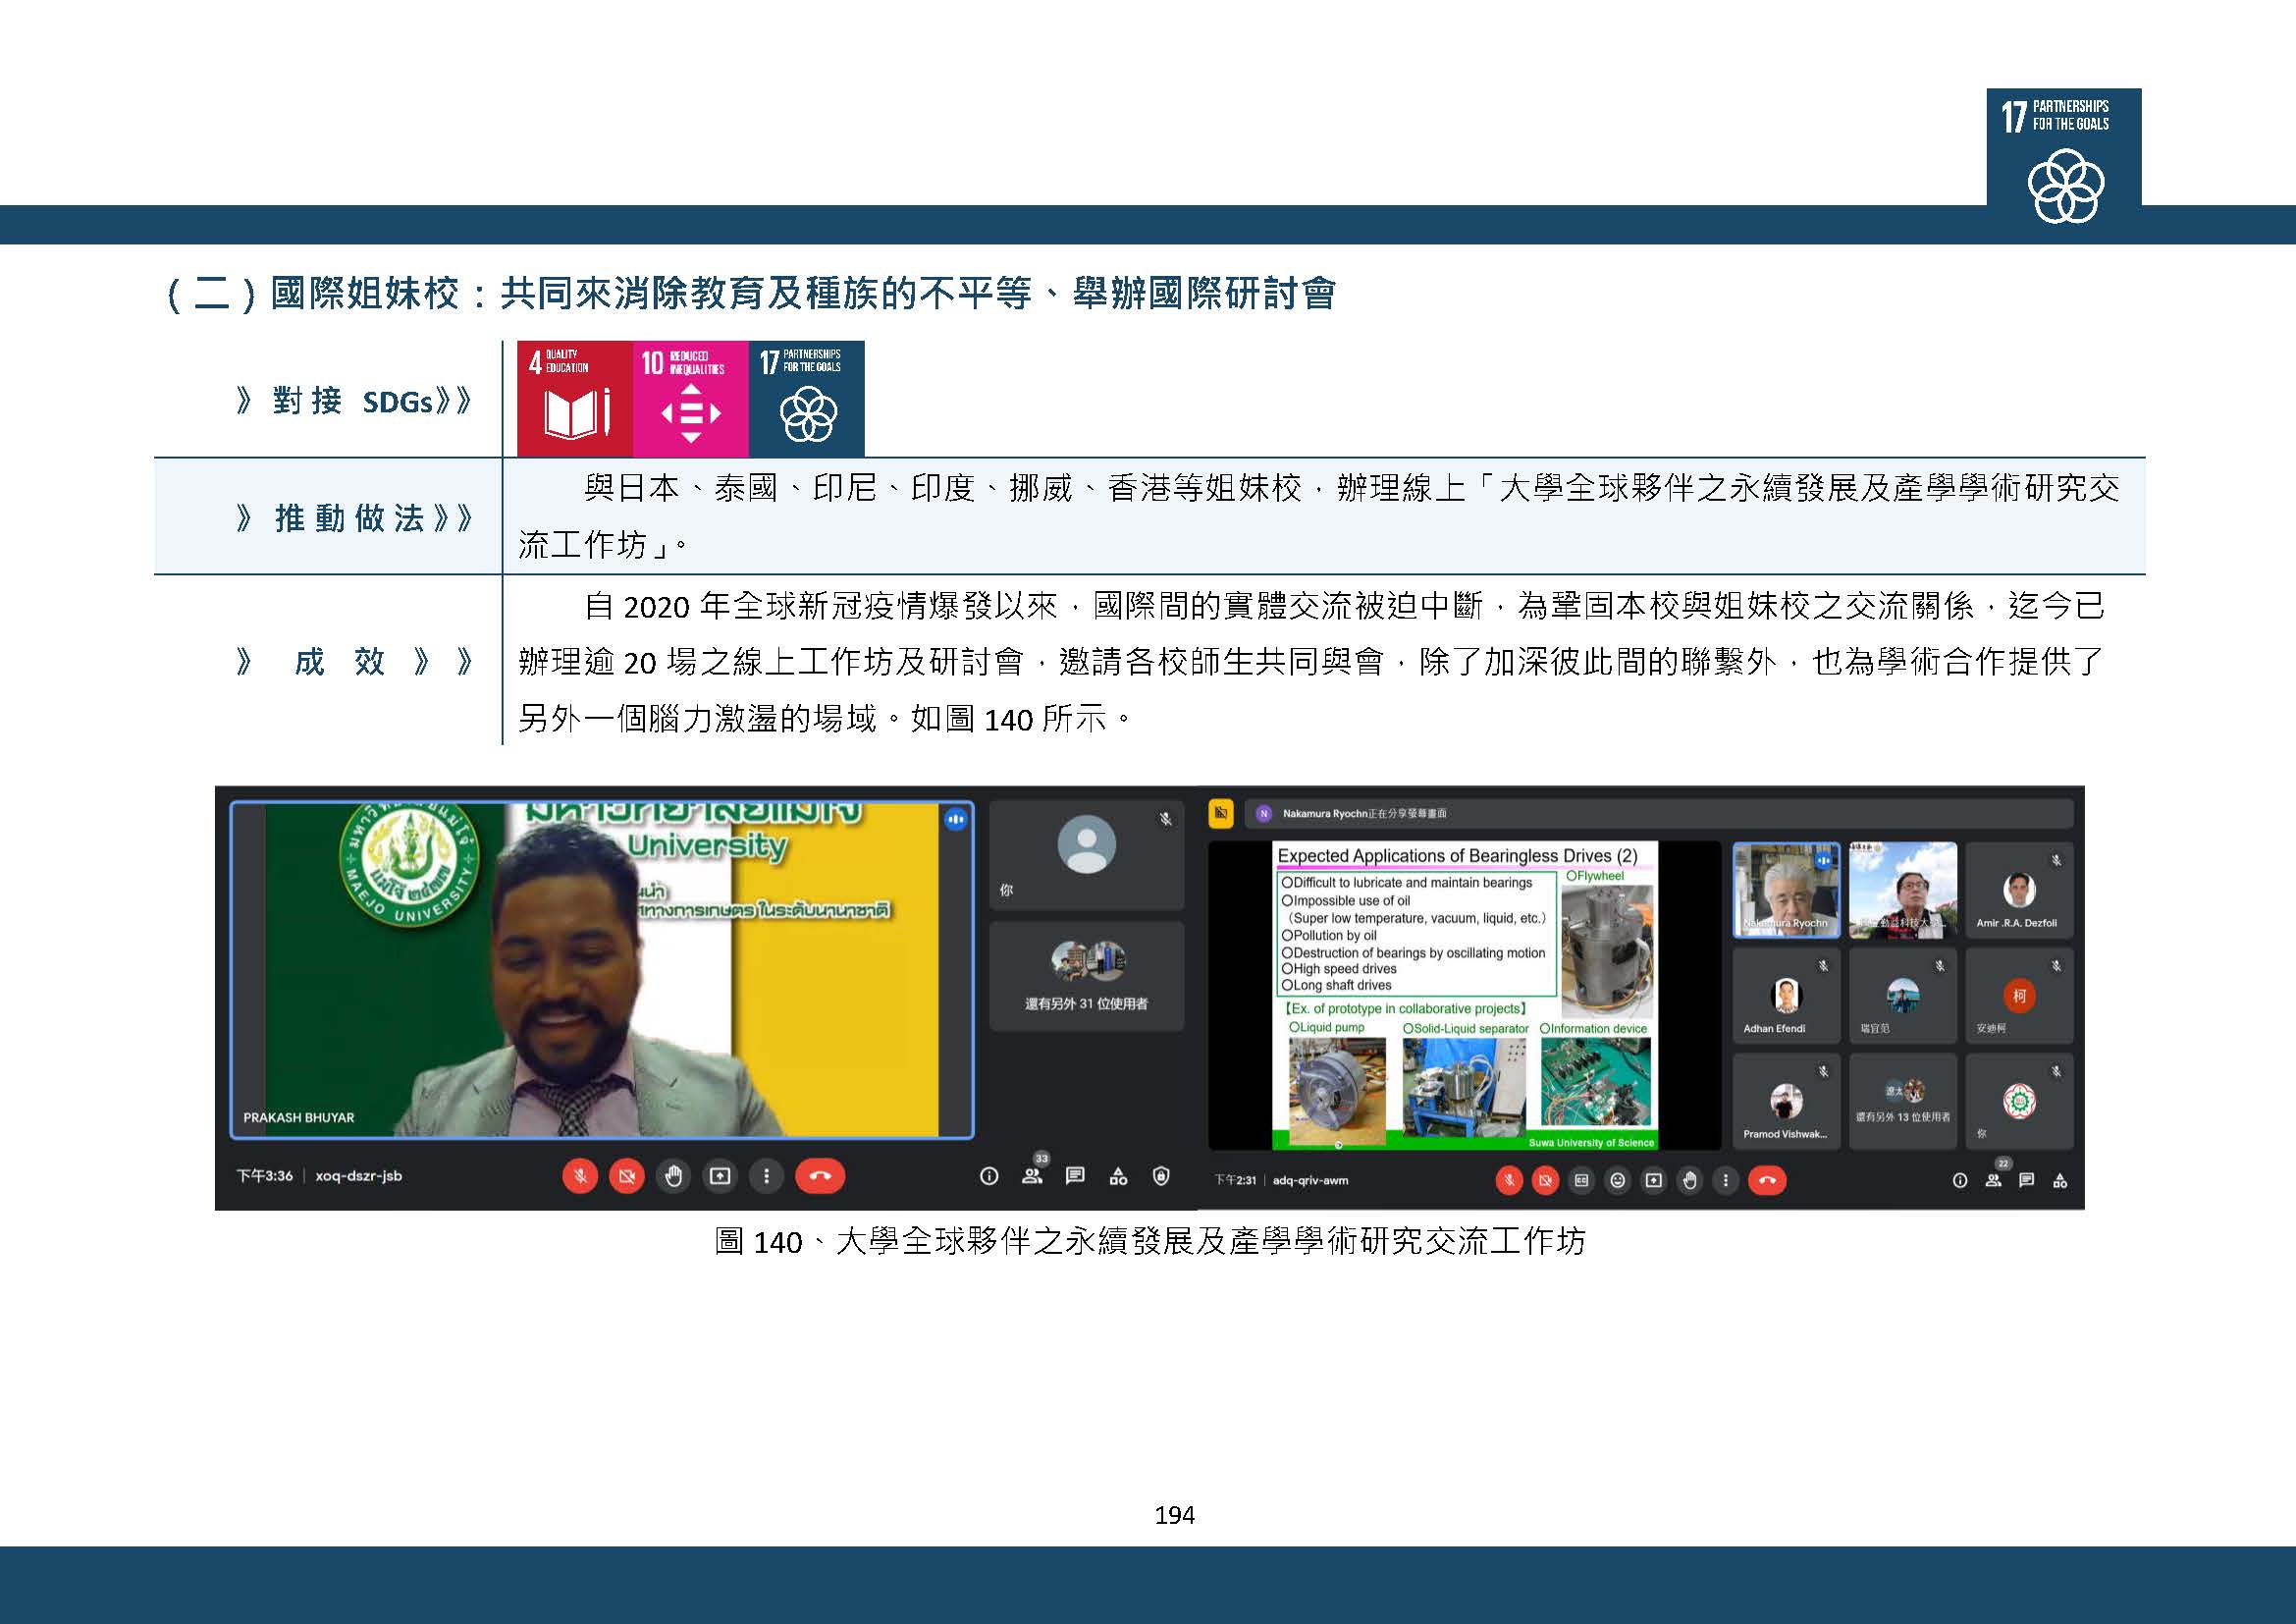Turn on camera in the adq-qriv-awm meeting
The width and height of the screenshot is (2296, 1624).
tap(1545, 1181)
